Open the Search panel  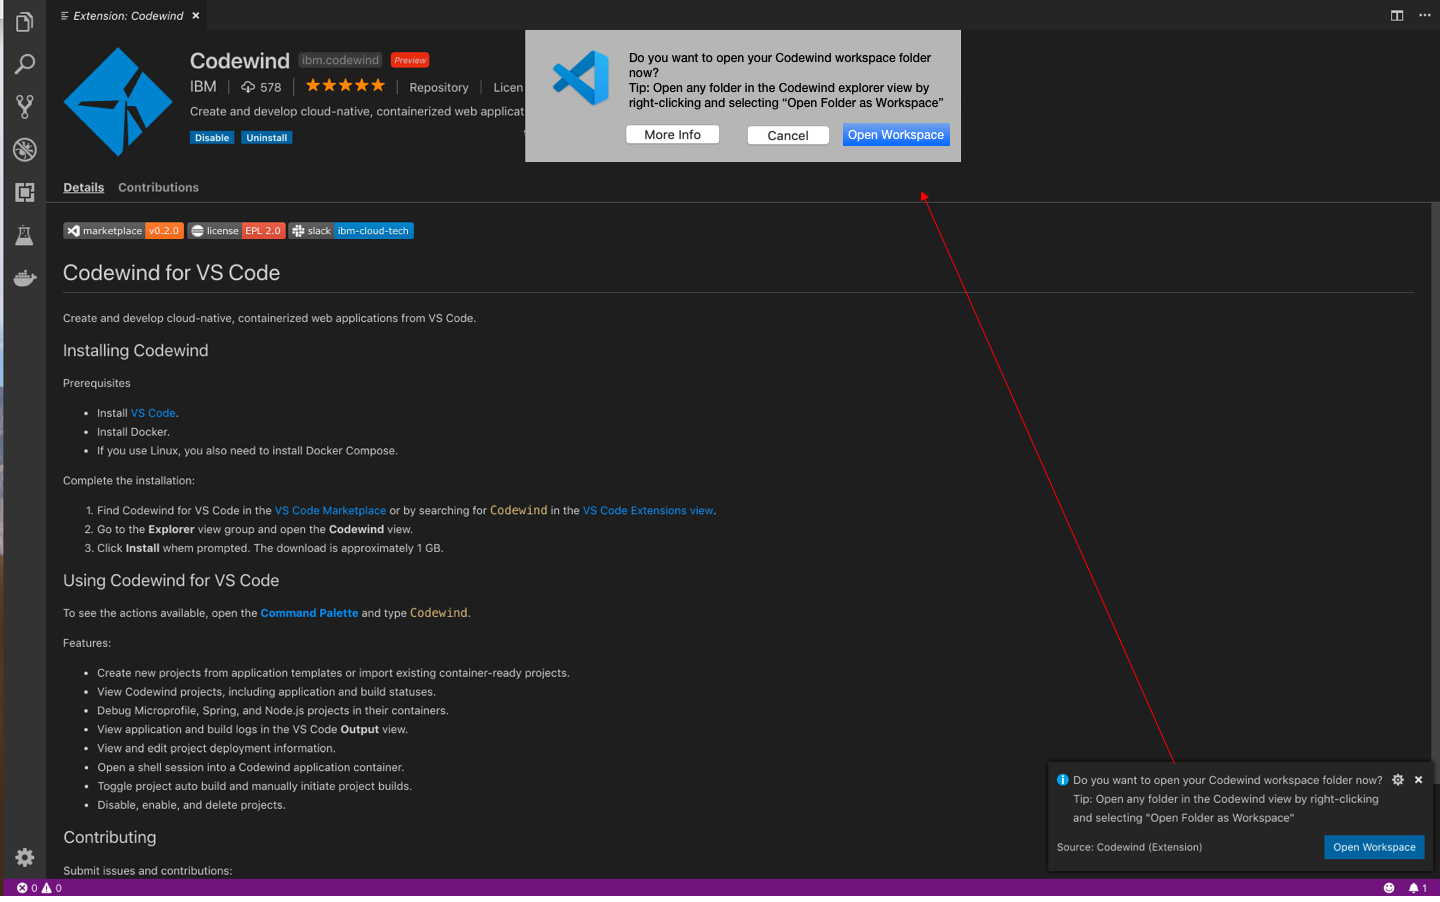pos(24,63)
